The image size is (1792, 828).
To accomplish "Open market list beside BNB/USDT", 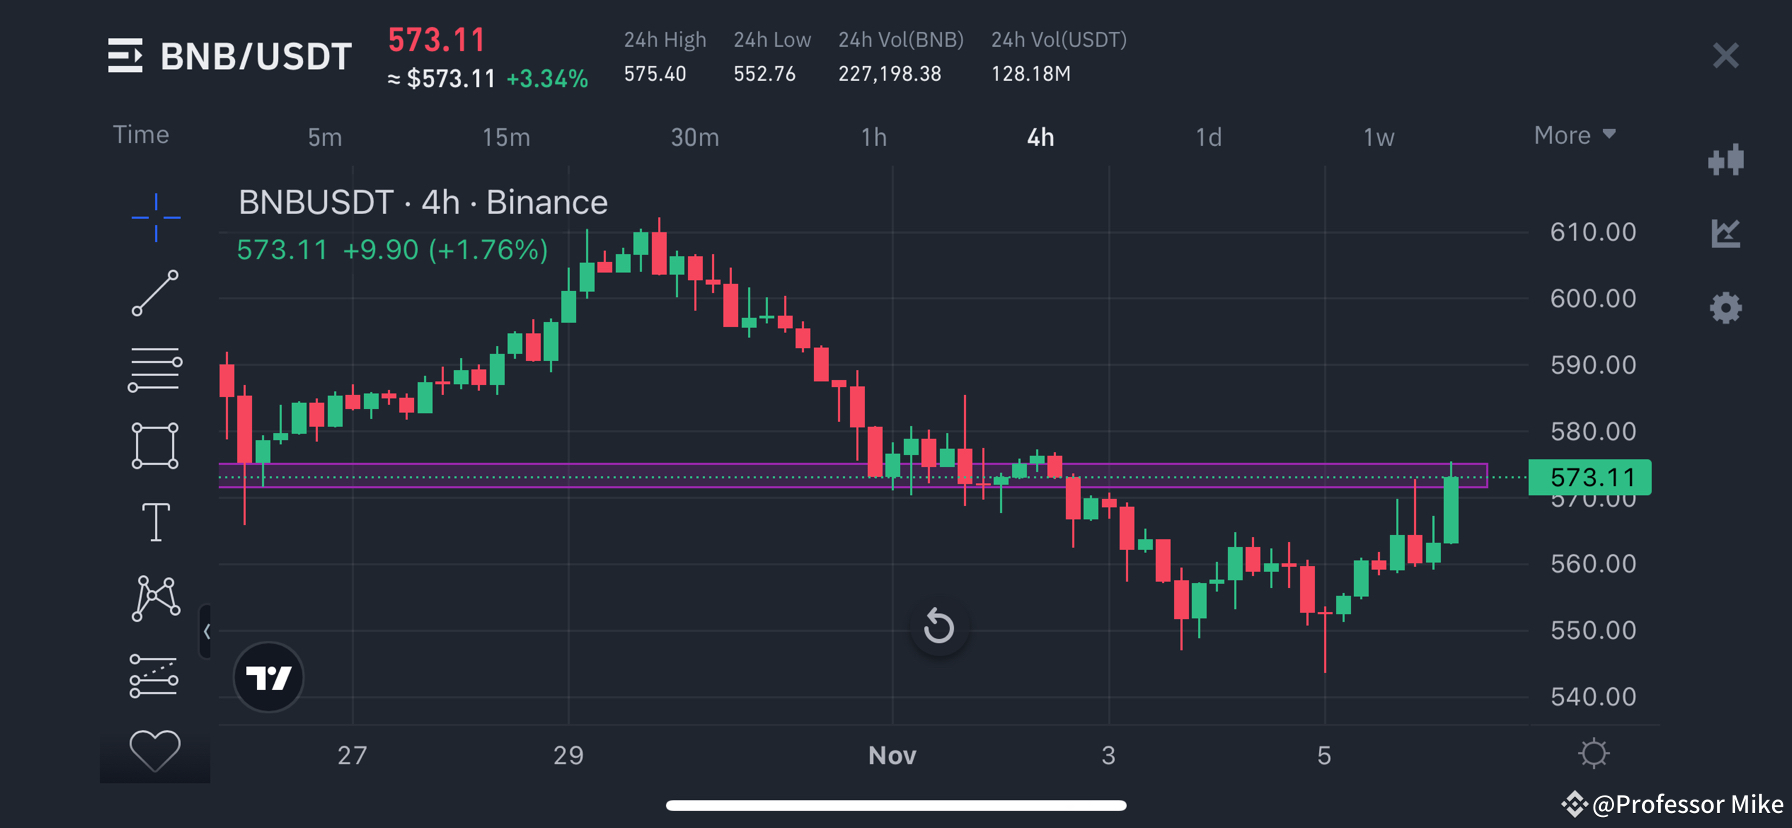I will 125,55.
